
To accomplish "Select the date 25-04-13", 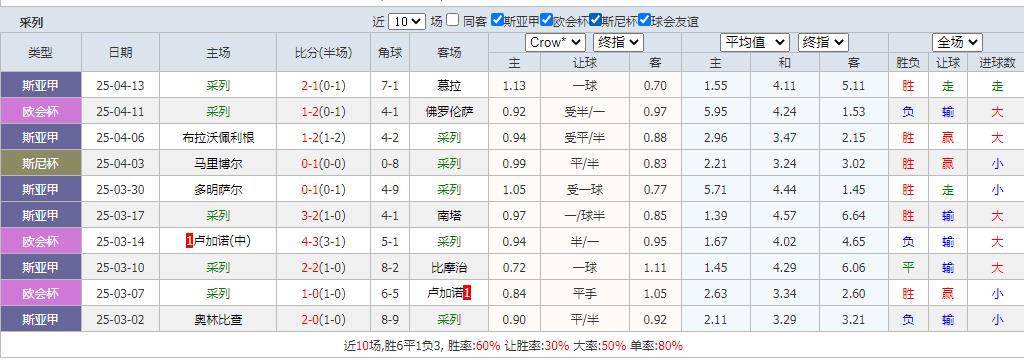I will click(x=120, y=86).
